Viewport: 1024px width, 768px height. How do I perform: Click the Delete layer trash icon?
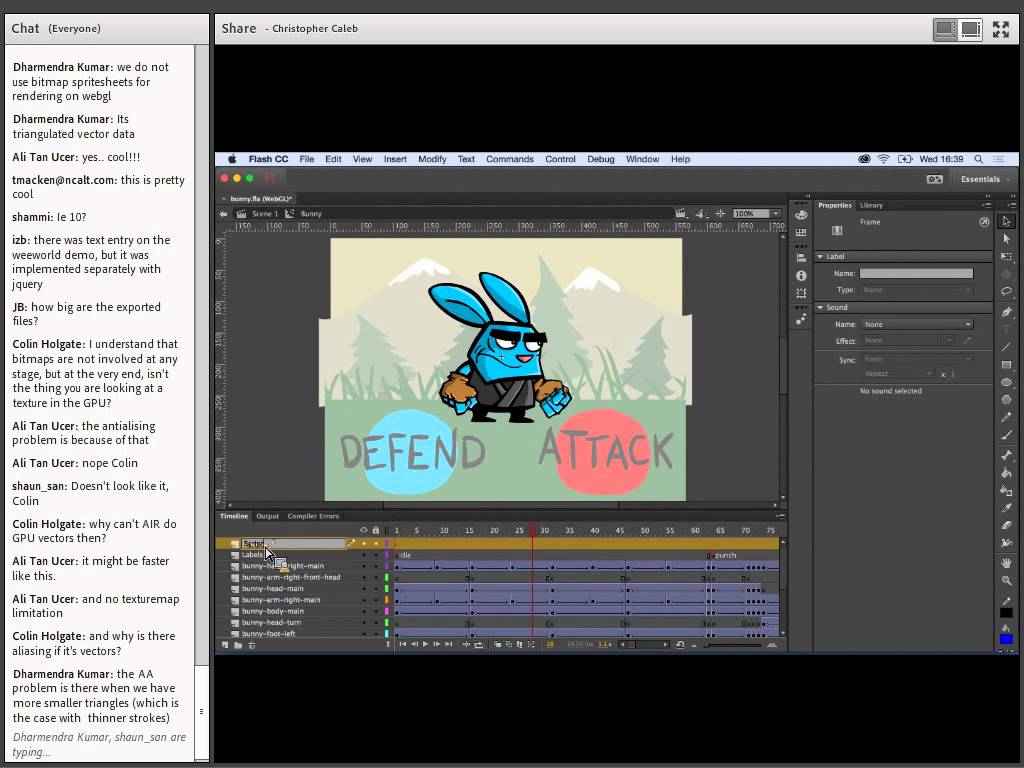pos(251,645)
